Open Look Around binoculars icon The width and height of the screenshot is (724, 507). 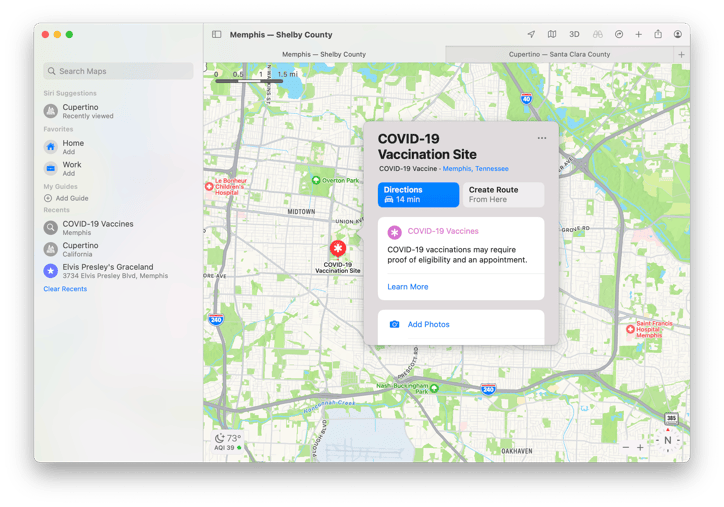598,34
